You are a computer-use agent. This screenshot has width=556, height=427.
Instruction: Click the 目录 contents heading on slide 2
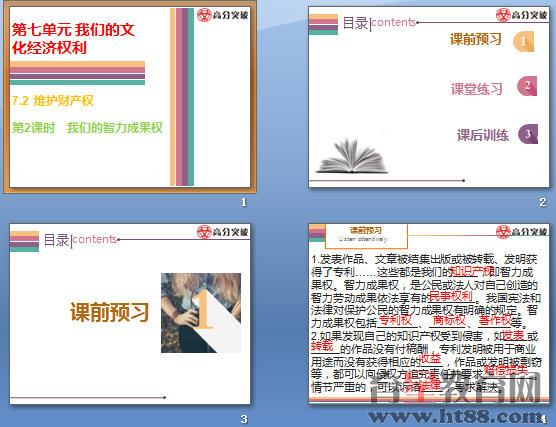[x=379, y=23]
